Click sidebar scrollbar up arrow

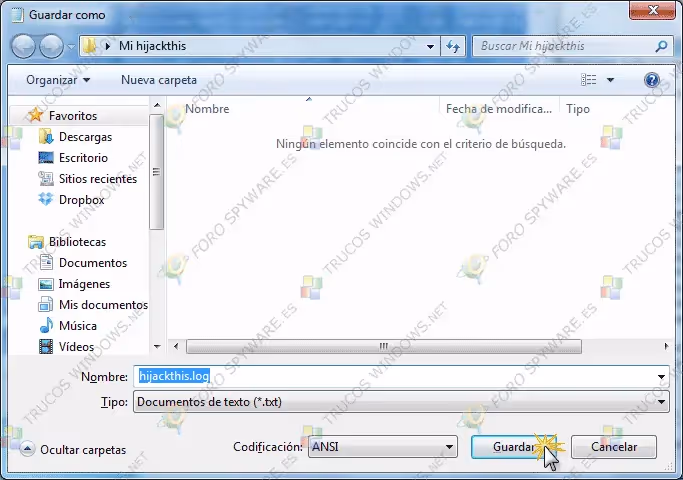[157, 105]
